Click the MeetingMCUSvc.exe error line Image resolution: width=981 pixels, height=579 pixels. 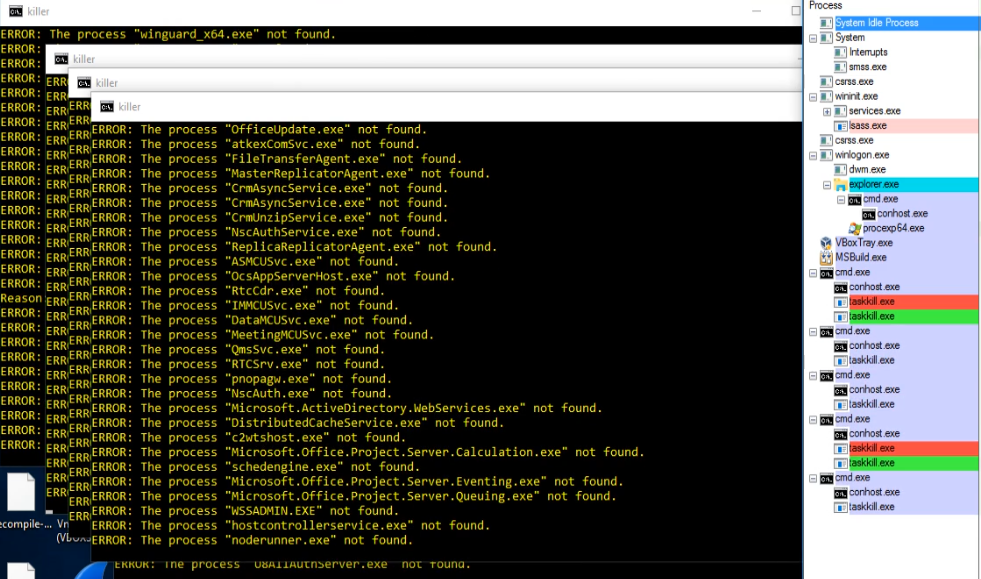click(x=262, y=335)
